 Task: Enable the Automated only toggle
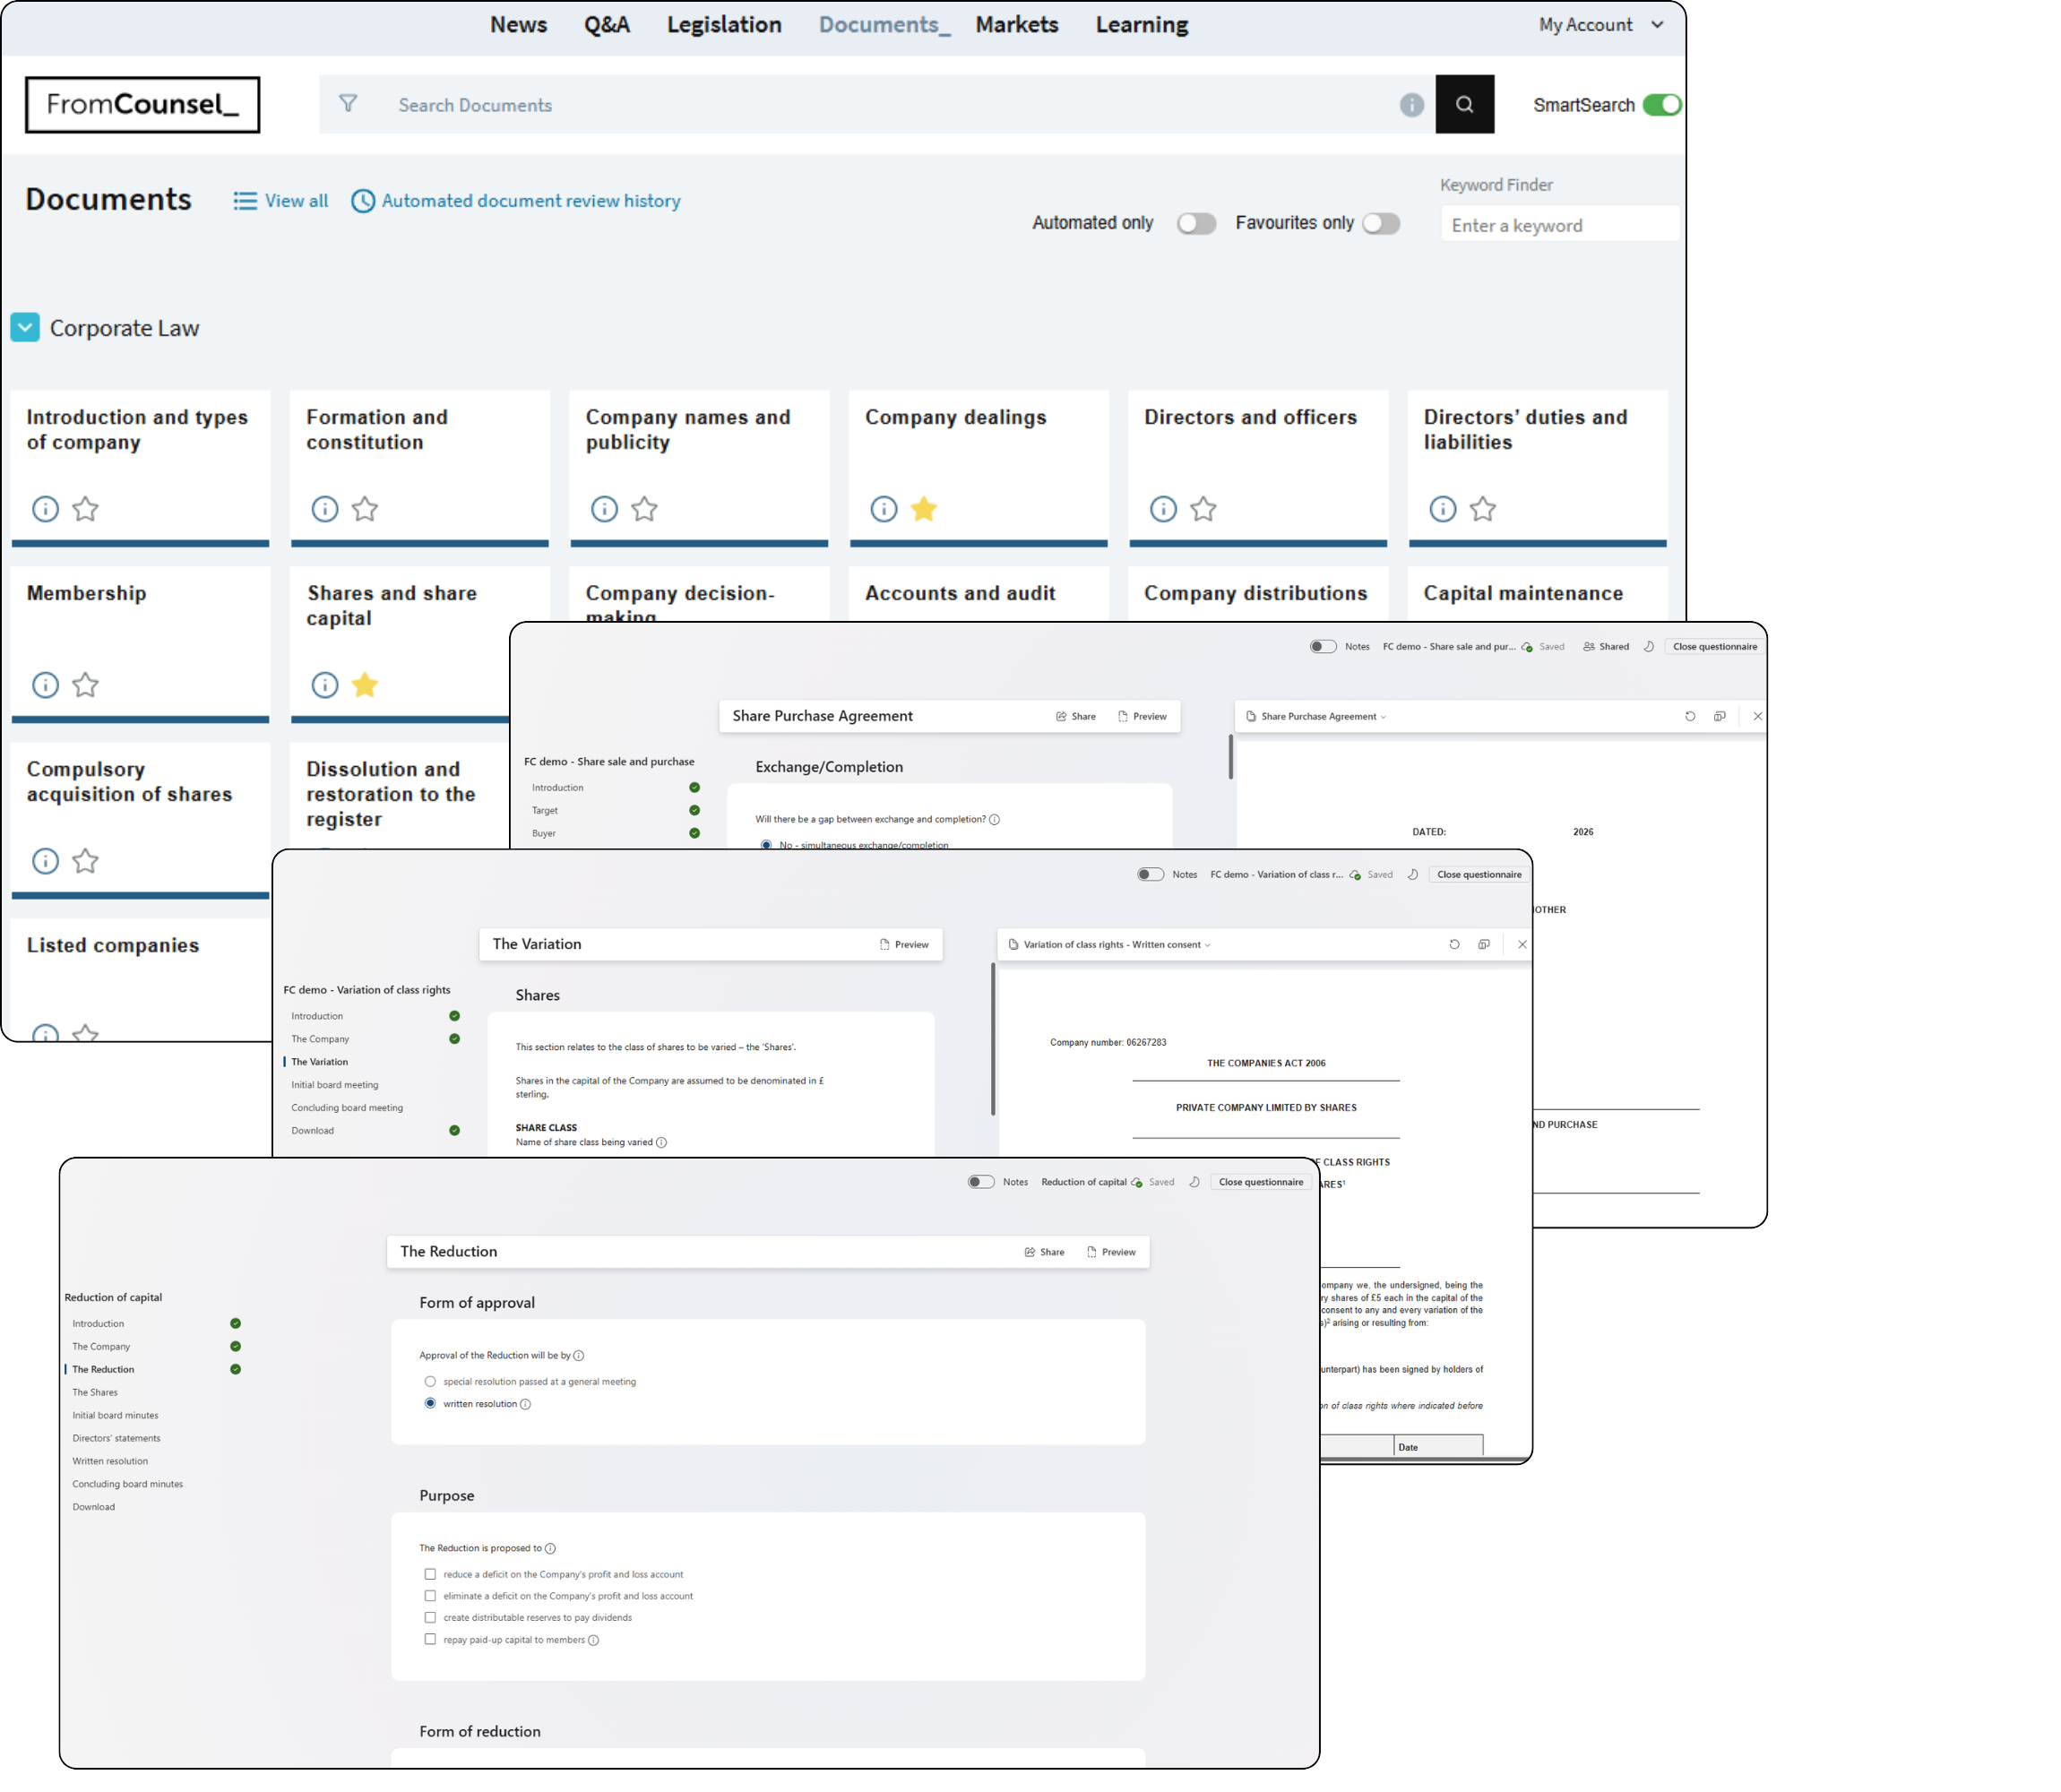[x=1196, y=223]
